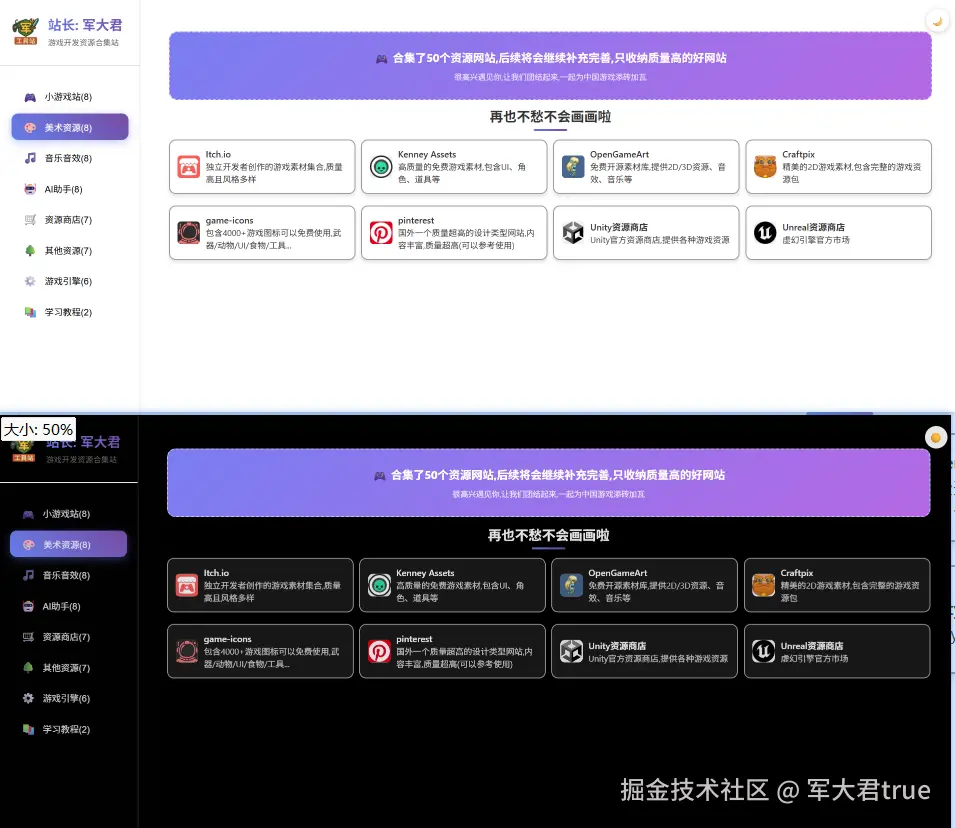Open Unity资源商店 title link, dark theme
The height and width of the screenshot is (828, 955).
point(617,646)
